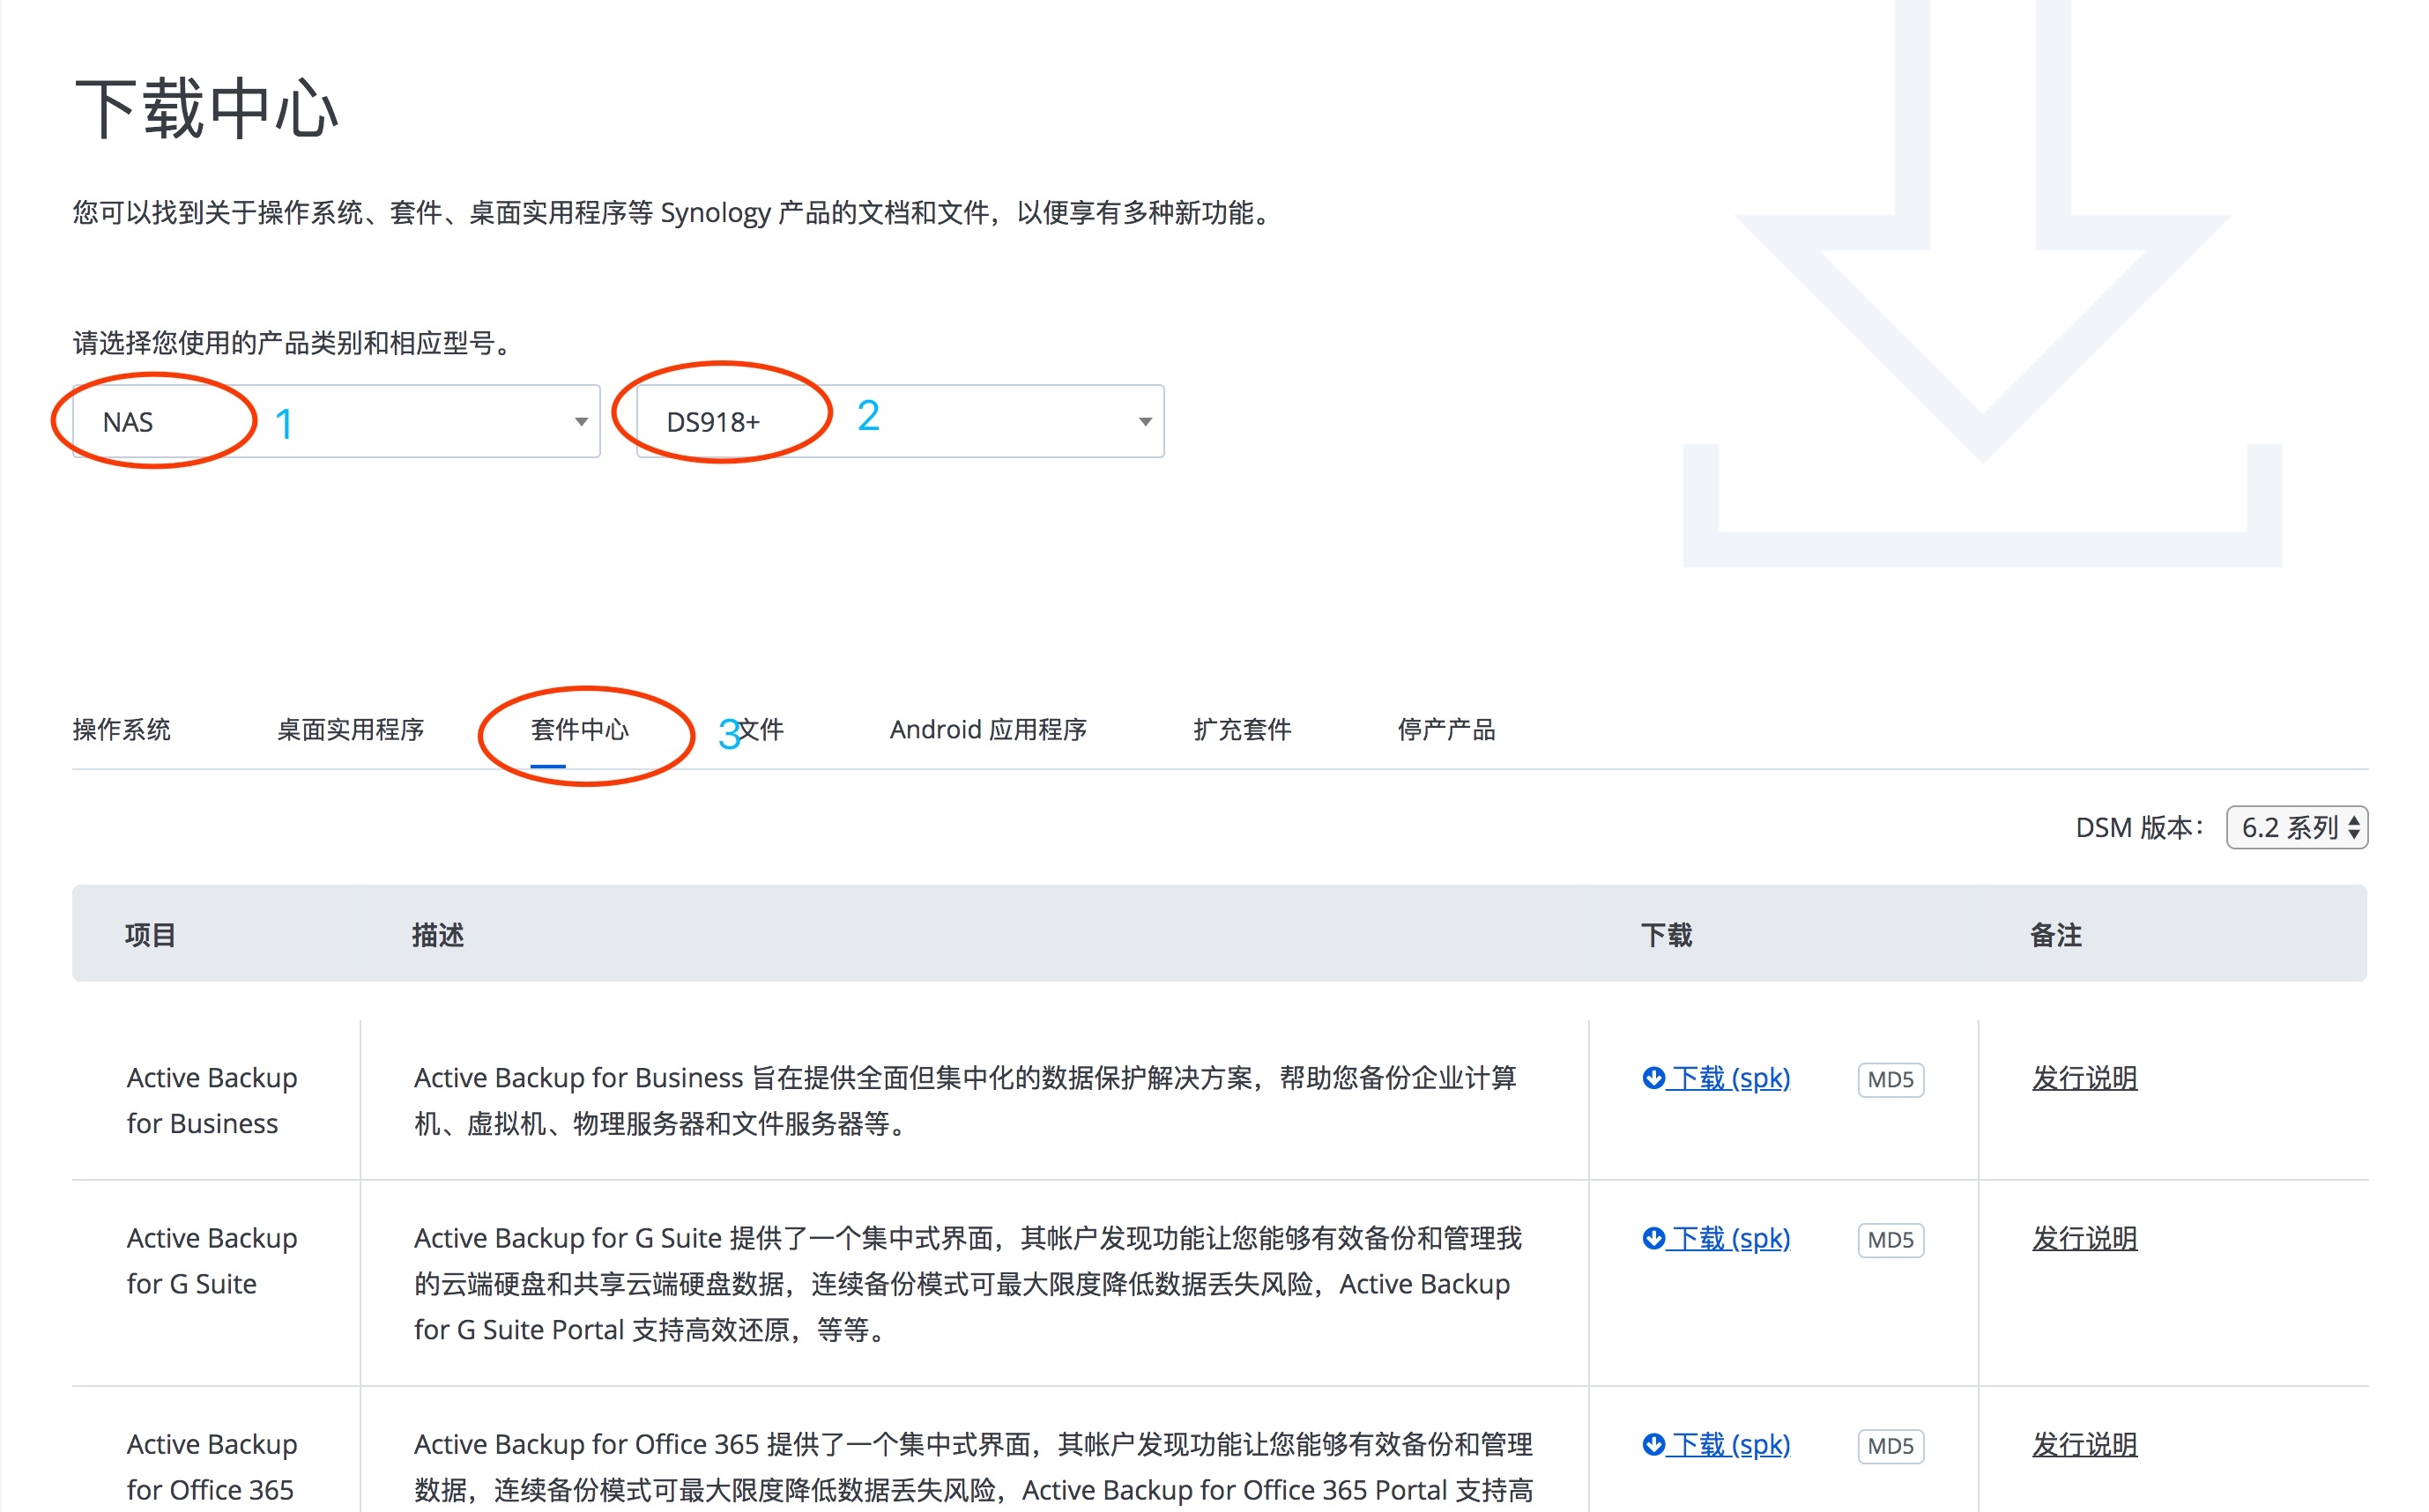Download Active Backup for Office 365 spk
Viewport: 2429px width, 1512px height.
(1716, 1444)
